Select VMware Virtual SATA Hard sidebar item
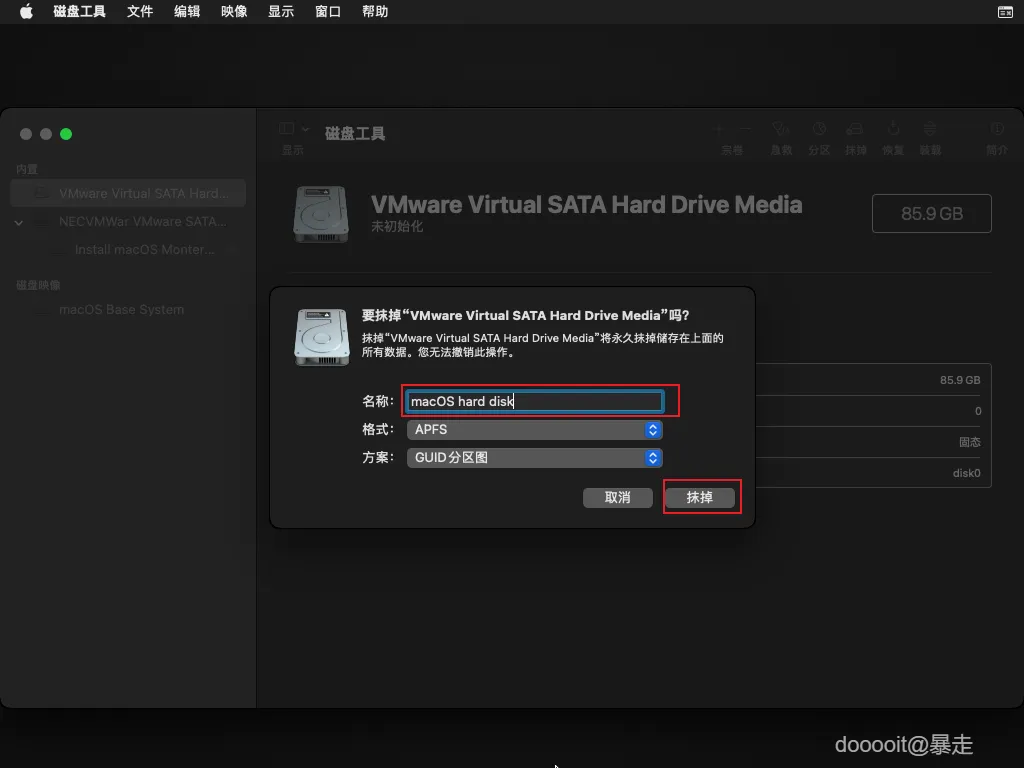 [x=128, y=193]
